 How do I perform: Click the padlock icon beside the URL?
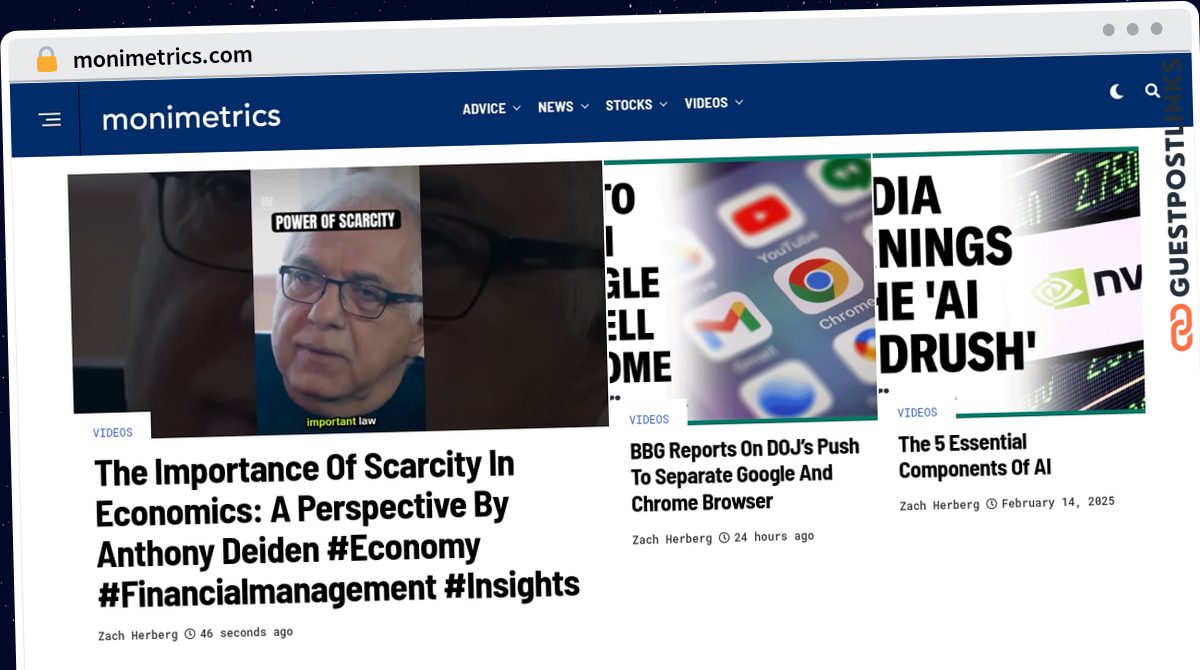[47, 60]
